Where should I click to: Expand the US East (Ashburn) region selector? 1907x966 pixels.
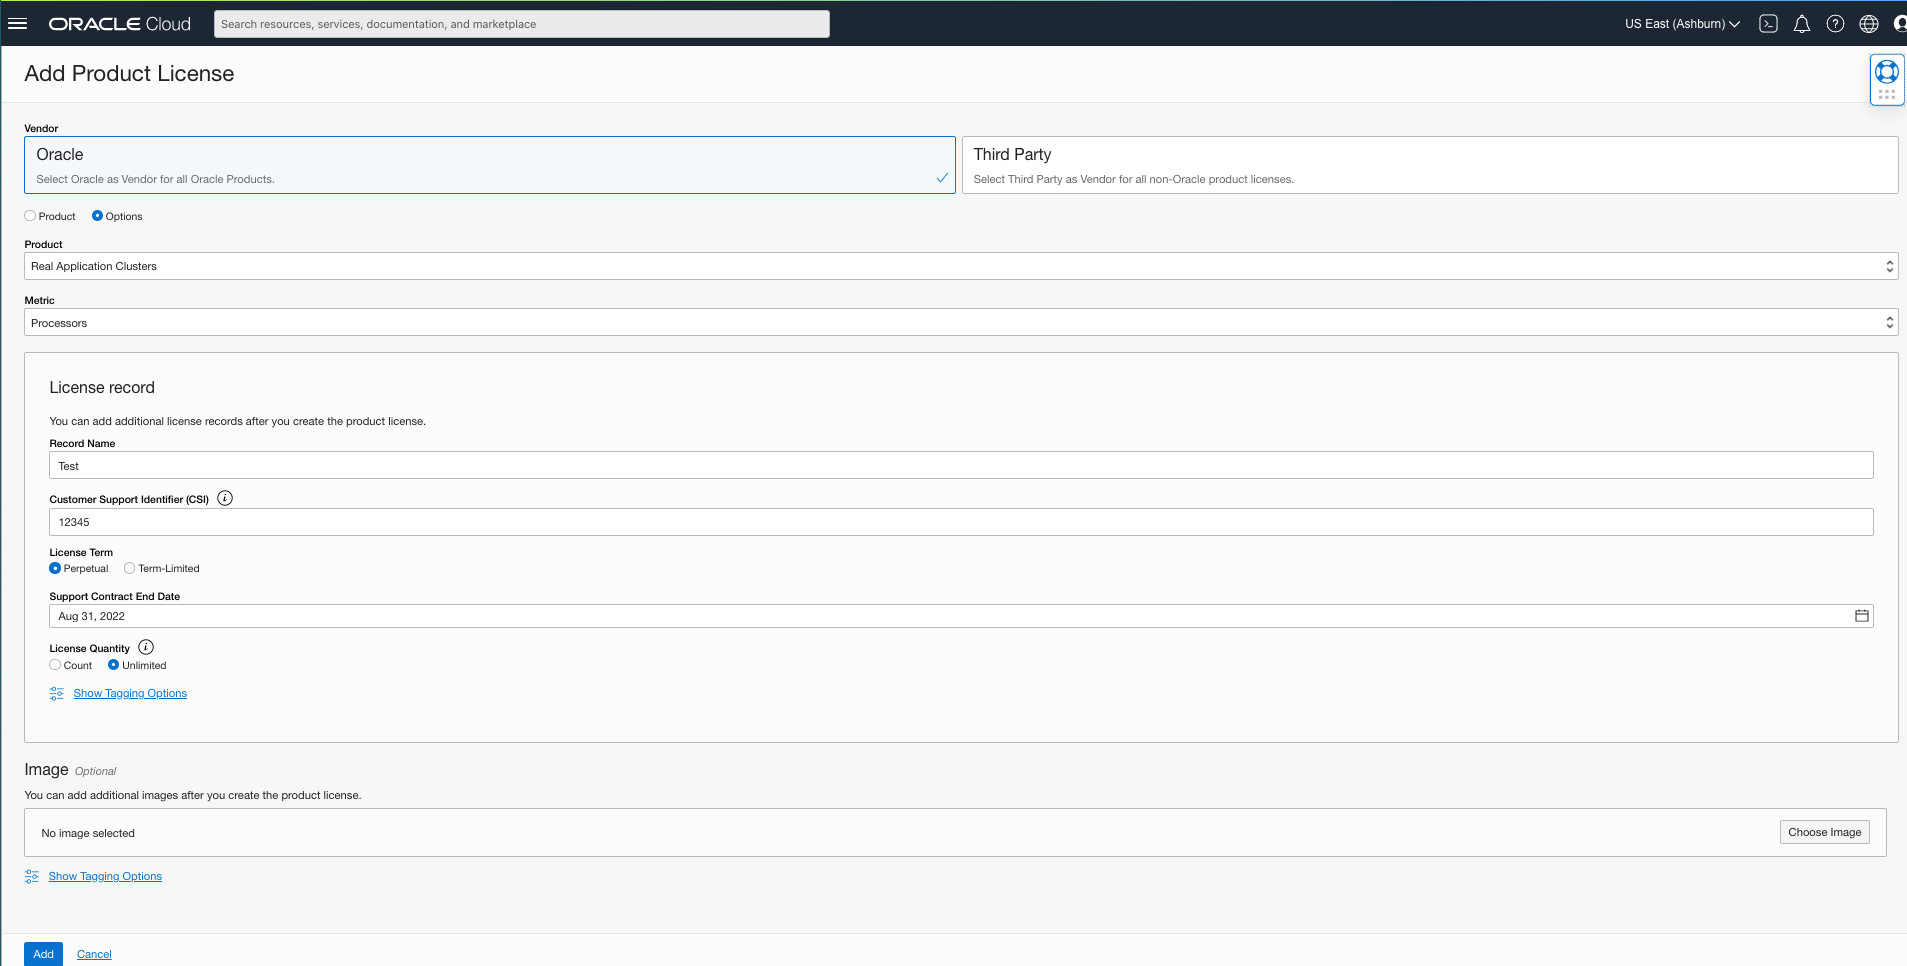(1680, 23)
